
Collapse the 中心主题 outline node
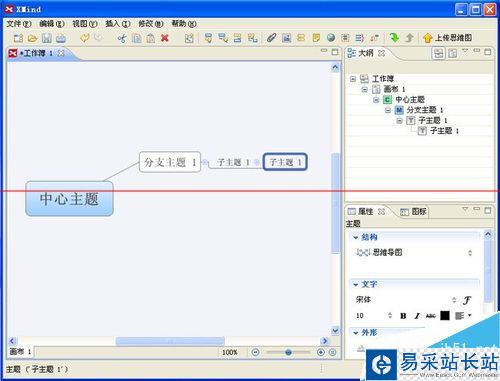376,100
